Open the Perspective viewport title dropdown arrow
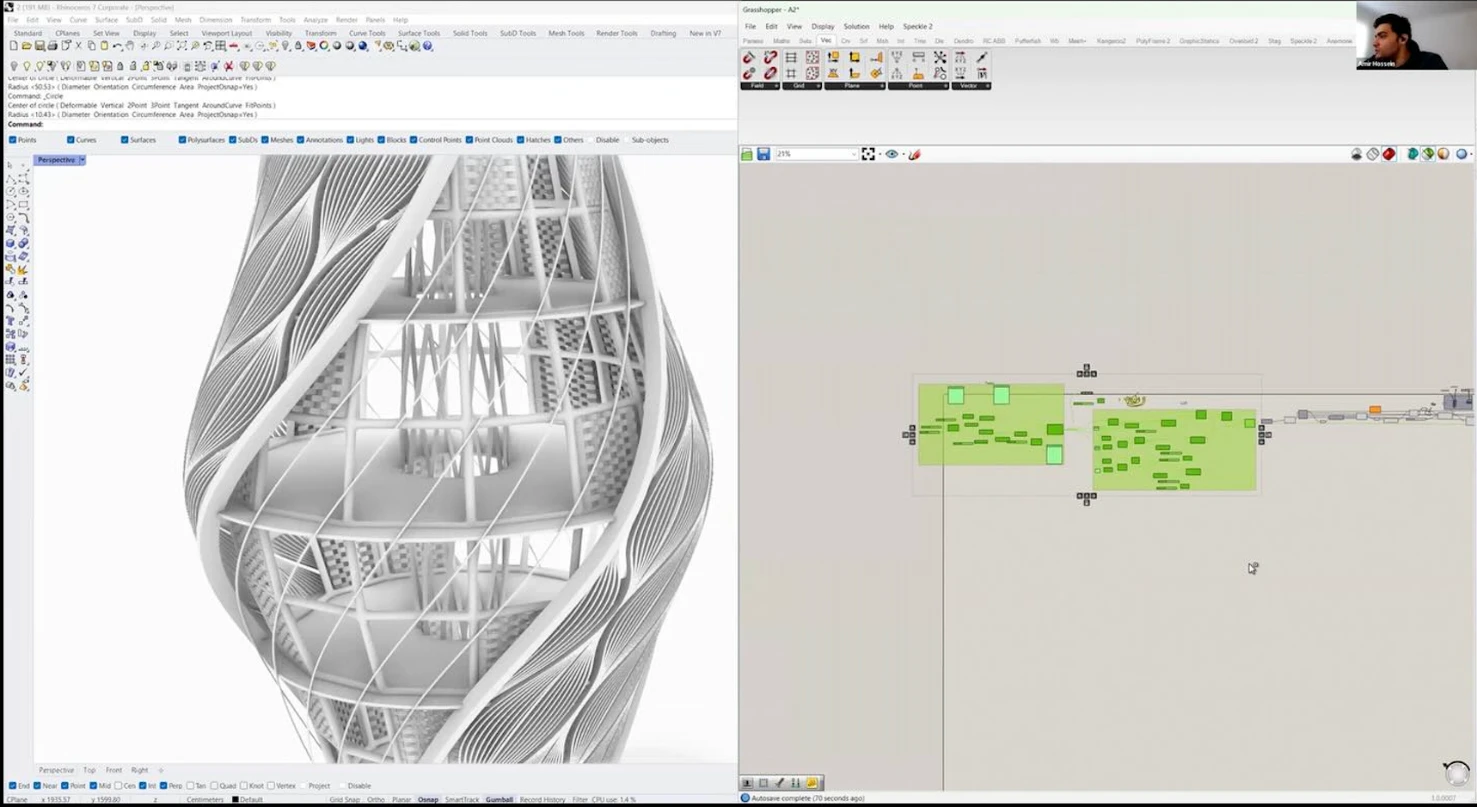This screenshot has height=807, width=1477. (x=82, y=160)
